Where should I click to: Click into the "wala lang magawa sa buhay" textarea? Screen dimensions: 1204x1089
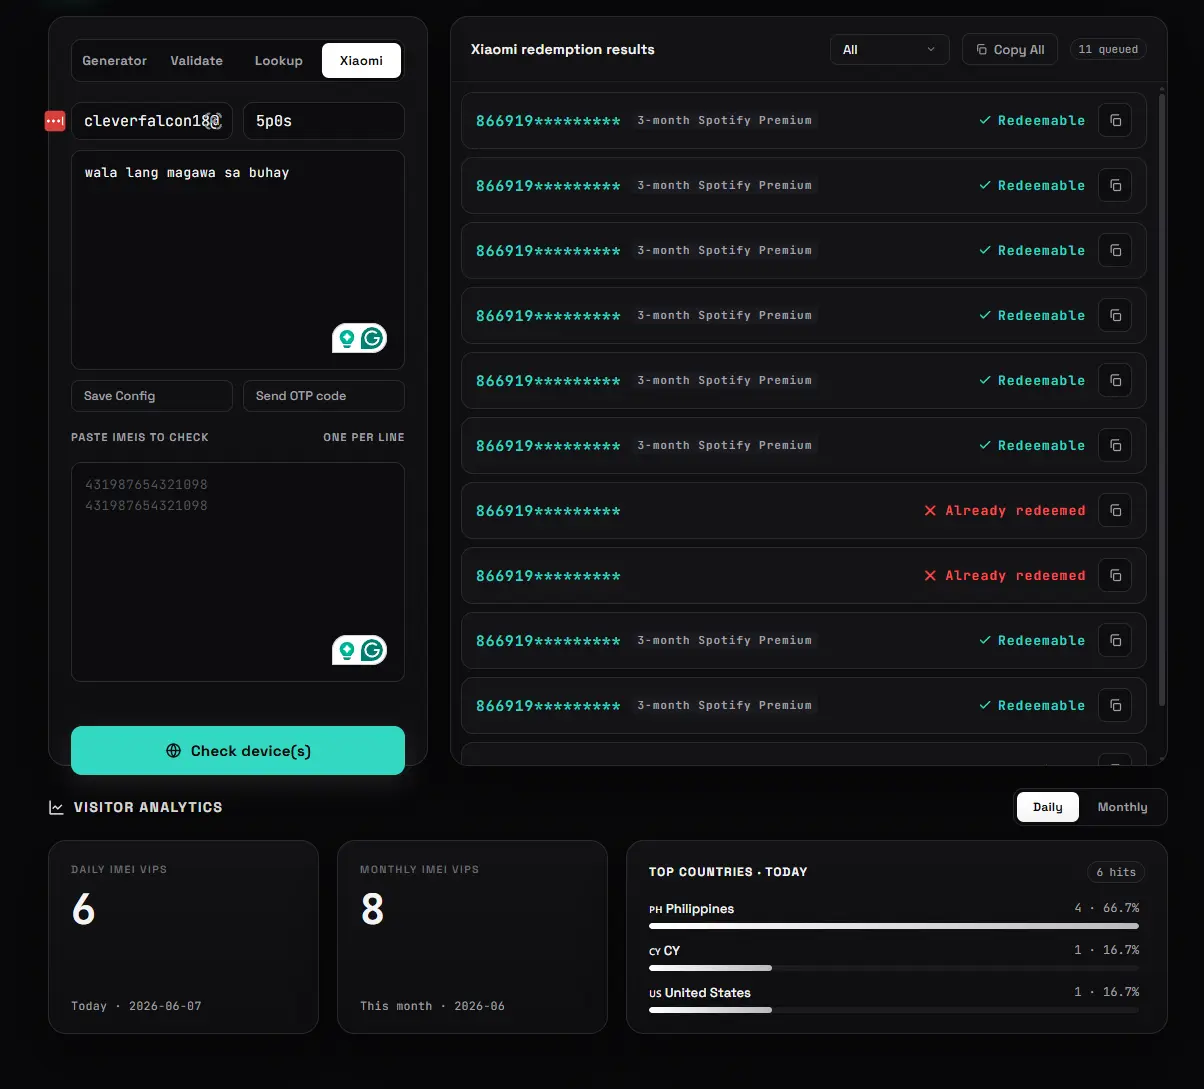pos(238,260)
